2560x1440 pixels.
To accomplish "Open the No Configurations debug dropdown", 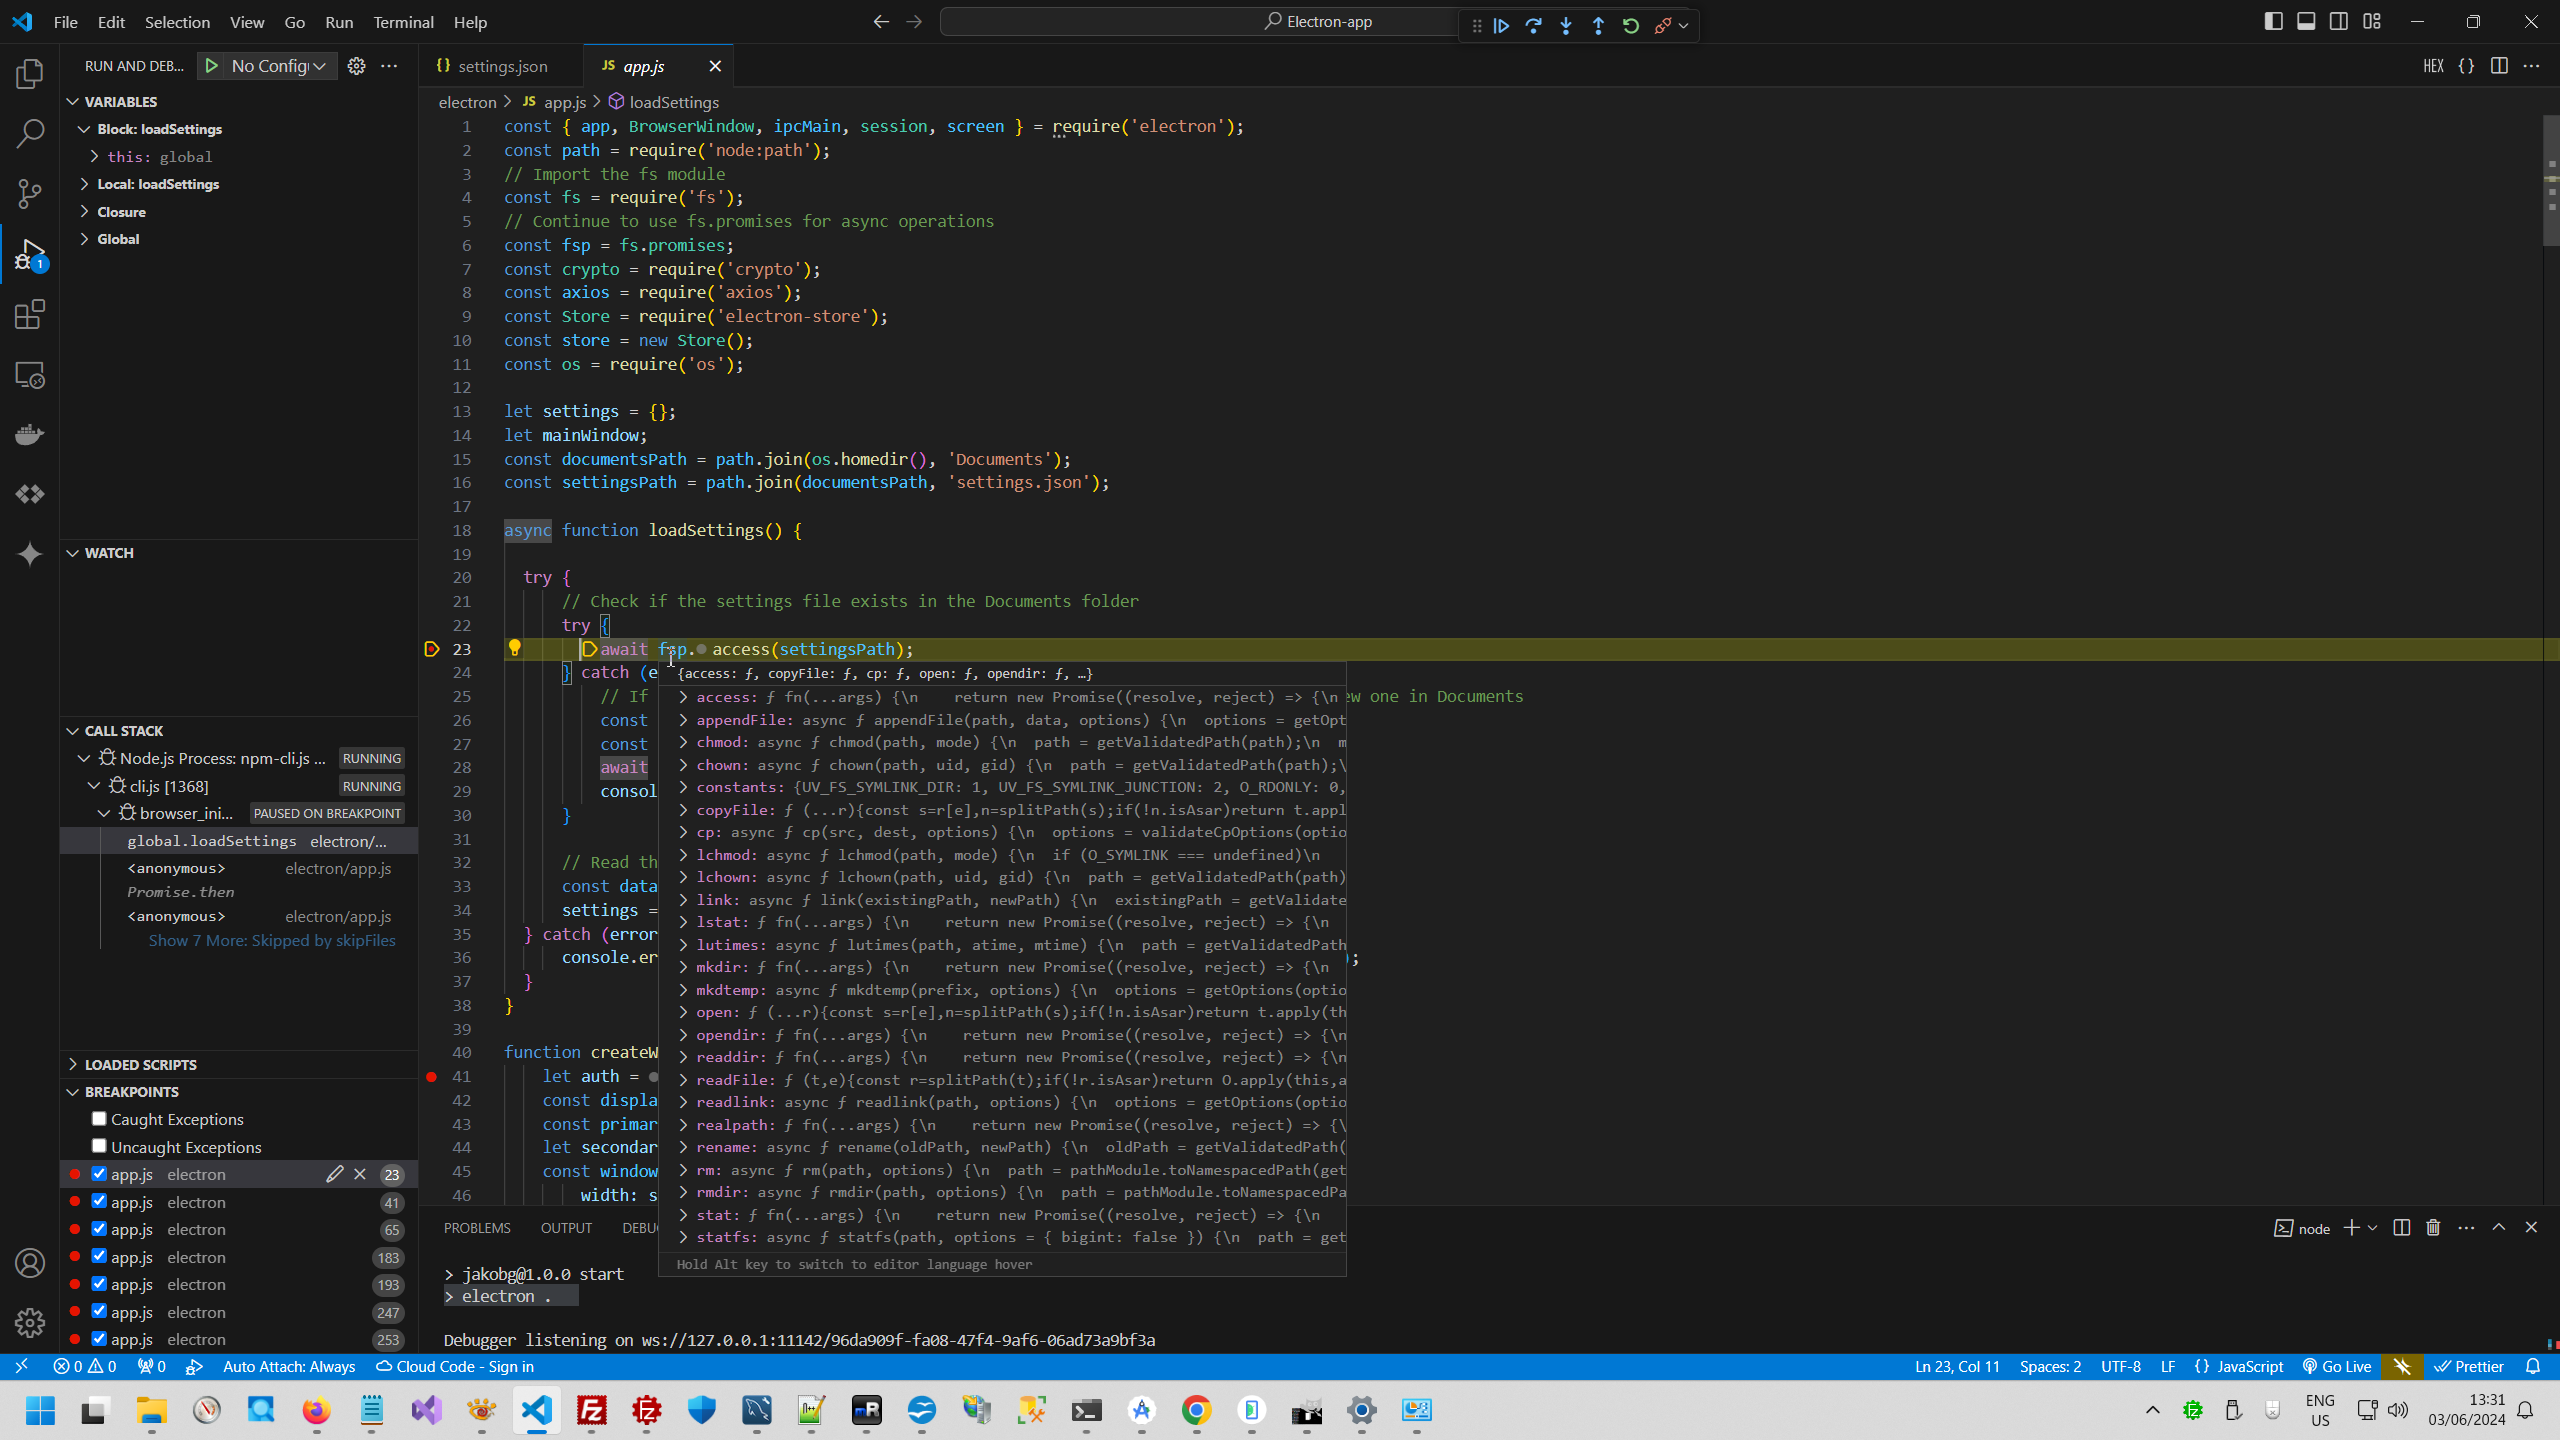I will point(278,66).
